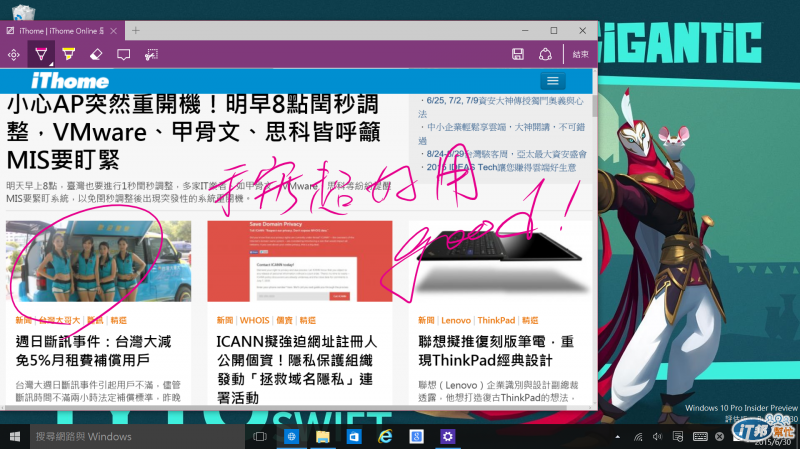Open Task View on the taskbar
This screenshot has width=800, height=449.
(x=260, y=437)
